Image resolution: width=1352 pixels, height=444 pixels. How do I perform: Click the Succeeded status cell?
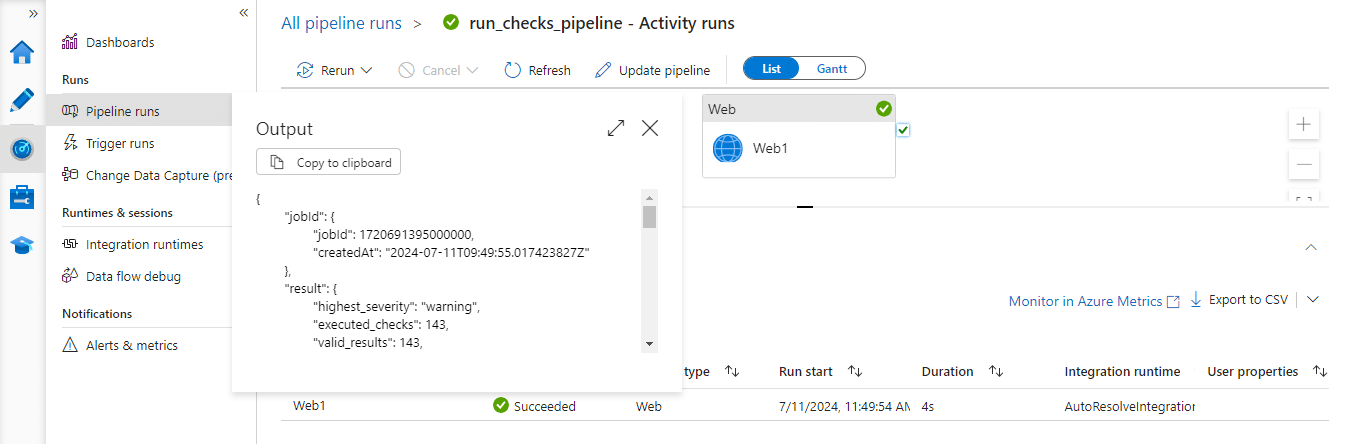coord(534,406)
